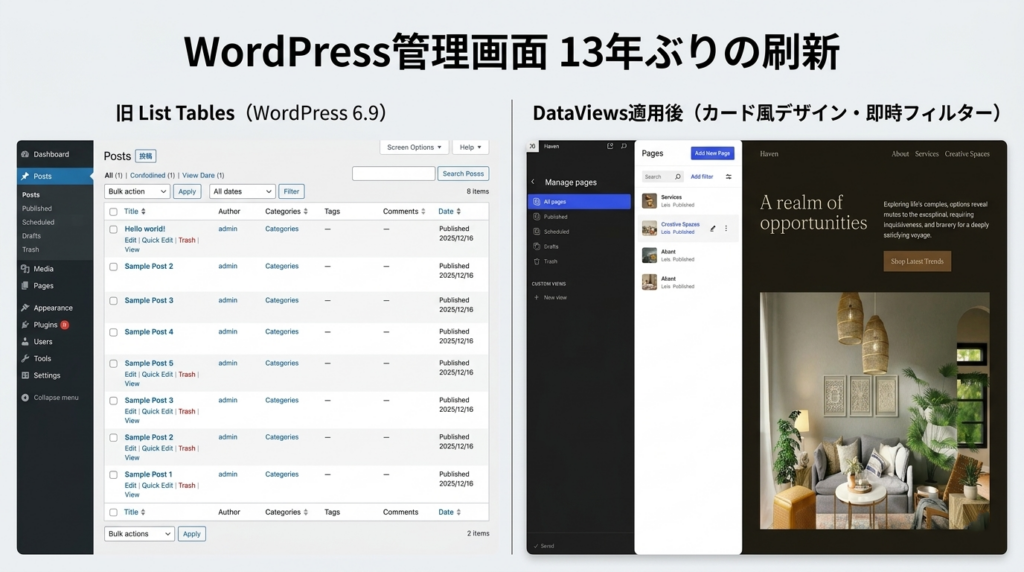Click the Add filter link

(702, 176)
